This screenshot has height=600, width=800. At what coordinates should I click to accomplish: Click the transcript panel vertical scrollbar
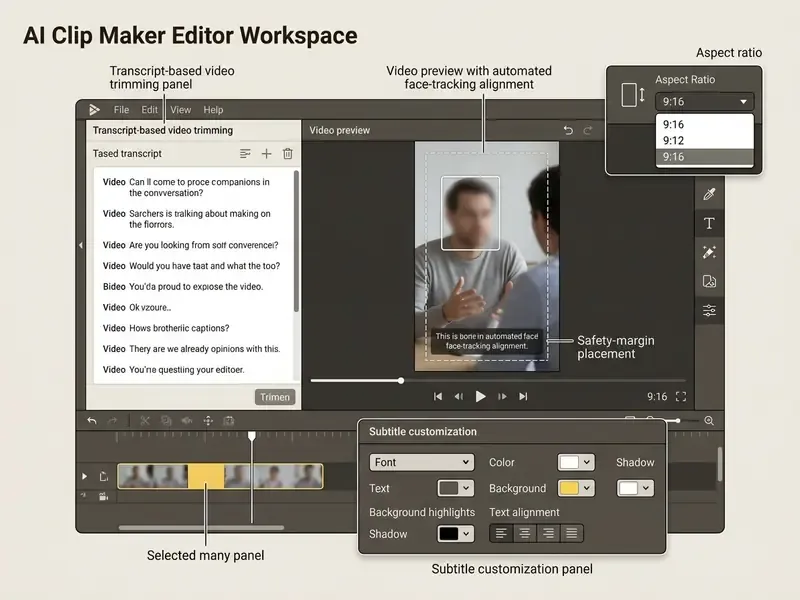(296, 241)
